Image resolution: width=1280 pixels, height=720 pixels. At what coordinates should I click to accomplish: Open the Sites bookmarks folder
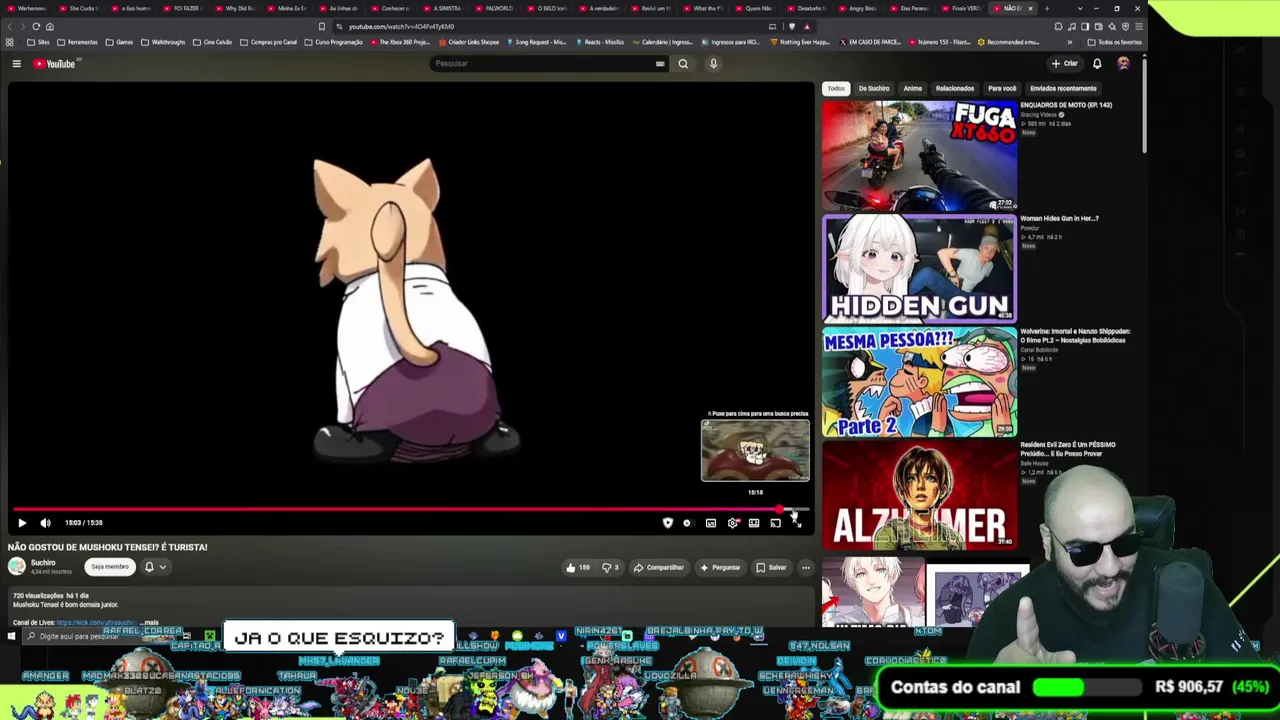pos(38,42)
